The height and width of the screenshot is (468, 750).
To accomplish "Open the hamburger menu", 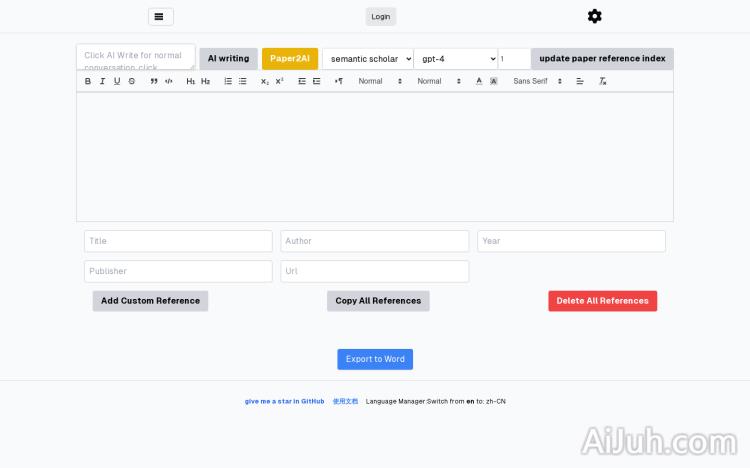I will pyautogui.click(x=160, y=16).
